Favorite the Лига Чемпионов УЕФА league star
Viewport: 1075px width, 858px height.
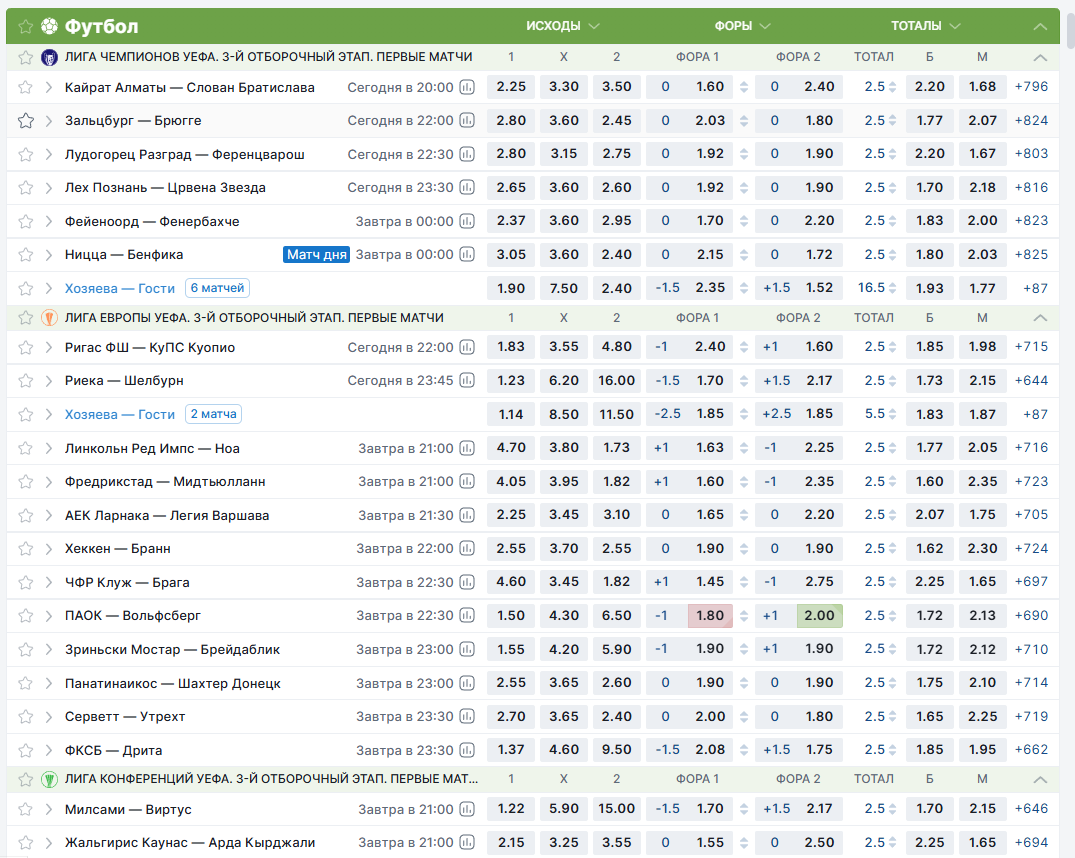[25, 58]
